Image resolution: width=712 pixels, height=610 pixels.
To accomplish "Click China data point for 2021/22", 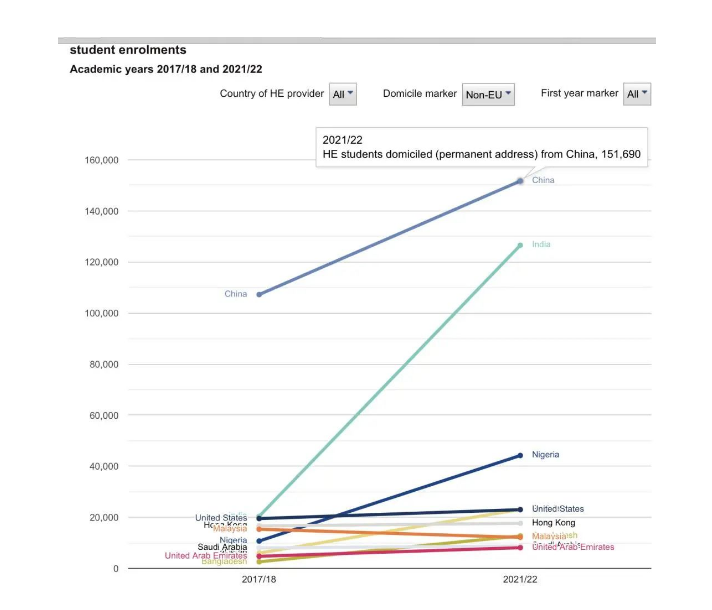I will point(520,181).
